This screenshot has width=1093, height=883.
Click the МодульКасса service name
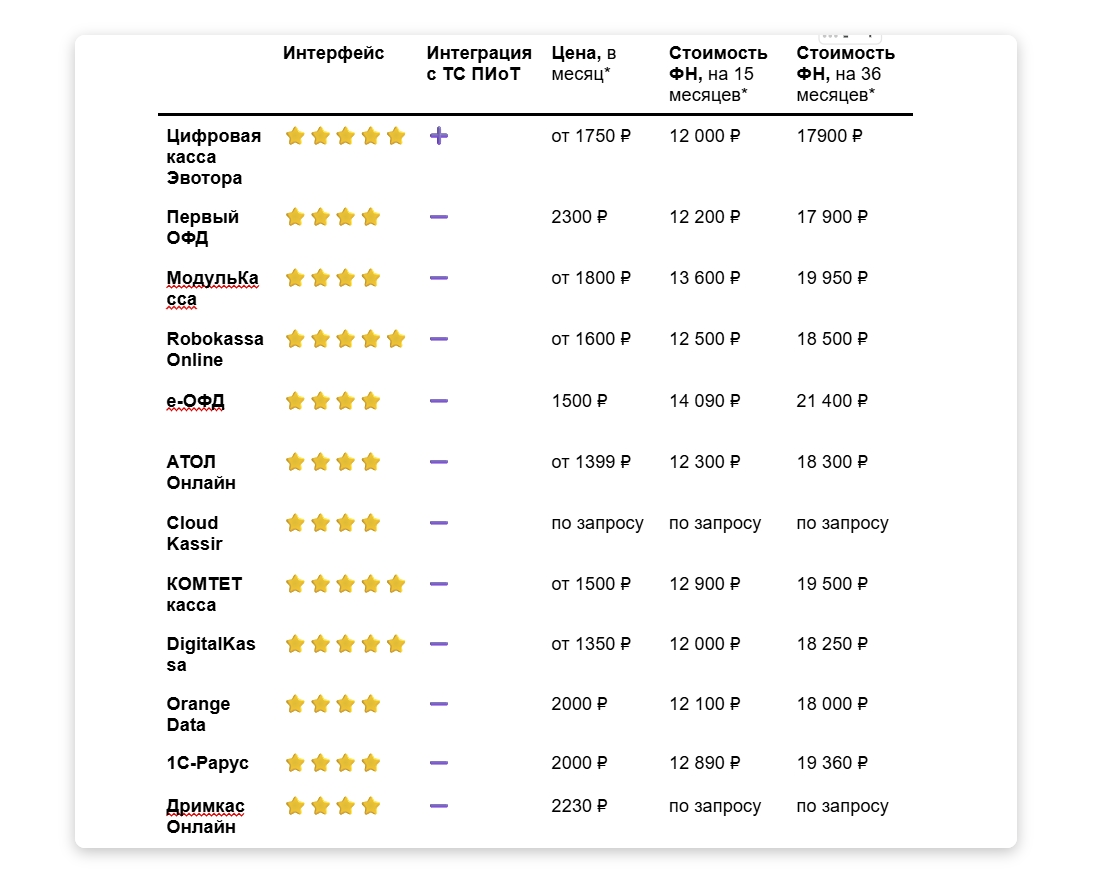(x=212, y=288)
